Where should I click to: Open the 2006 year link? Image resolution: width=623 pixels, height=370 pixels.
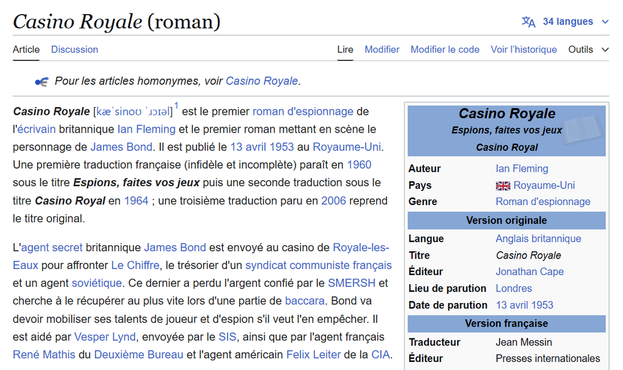coord(334,201)
